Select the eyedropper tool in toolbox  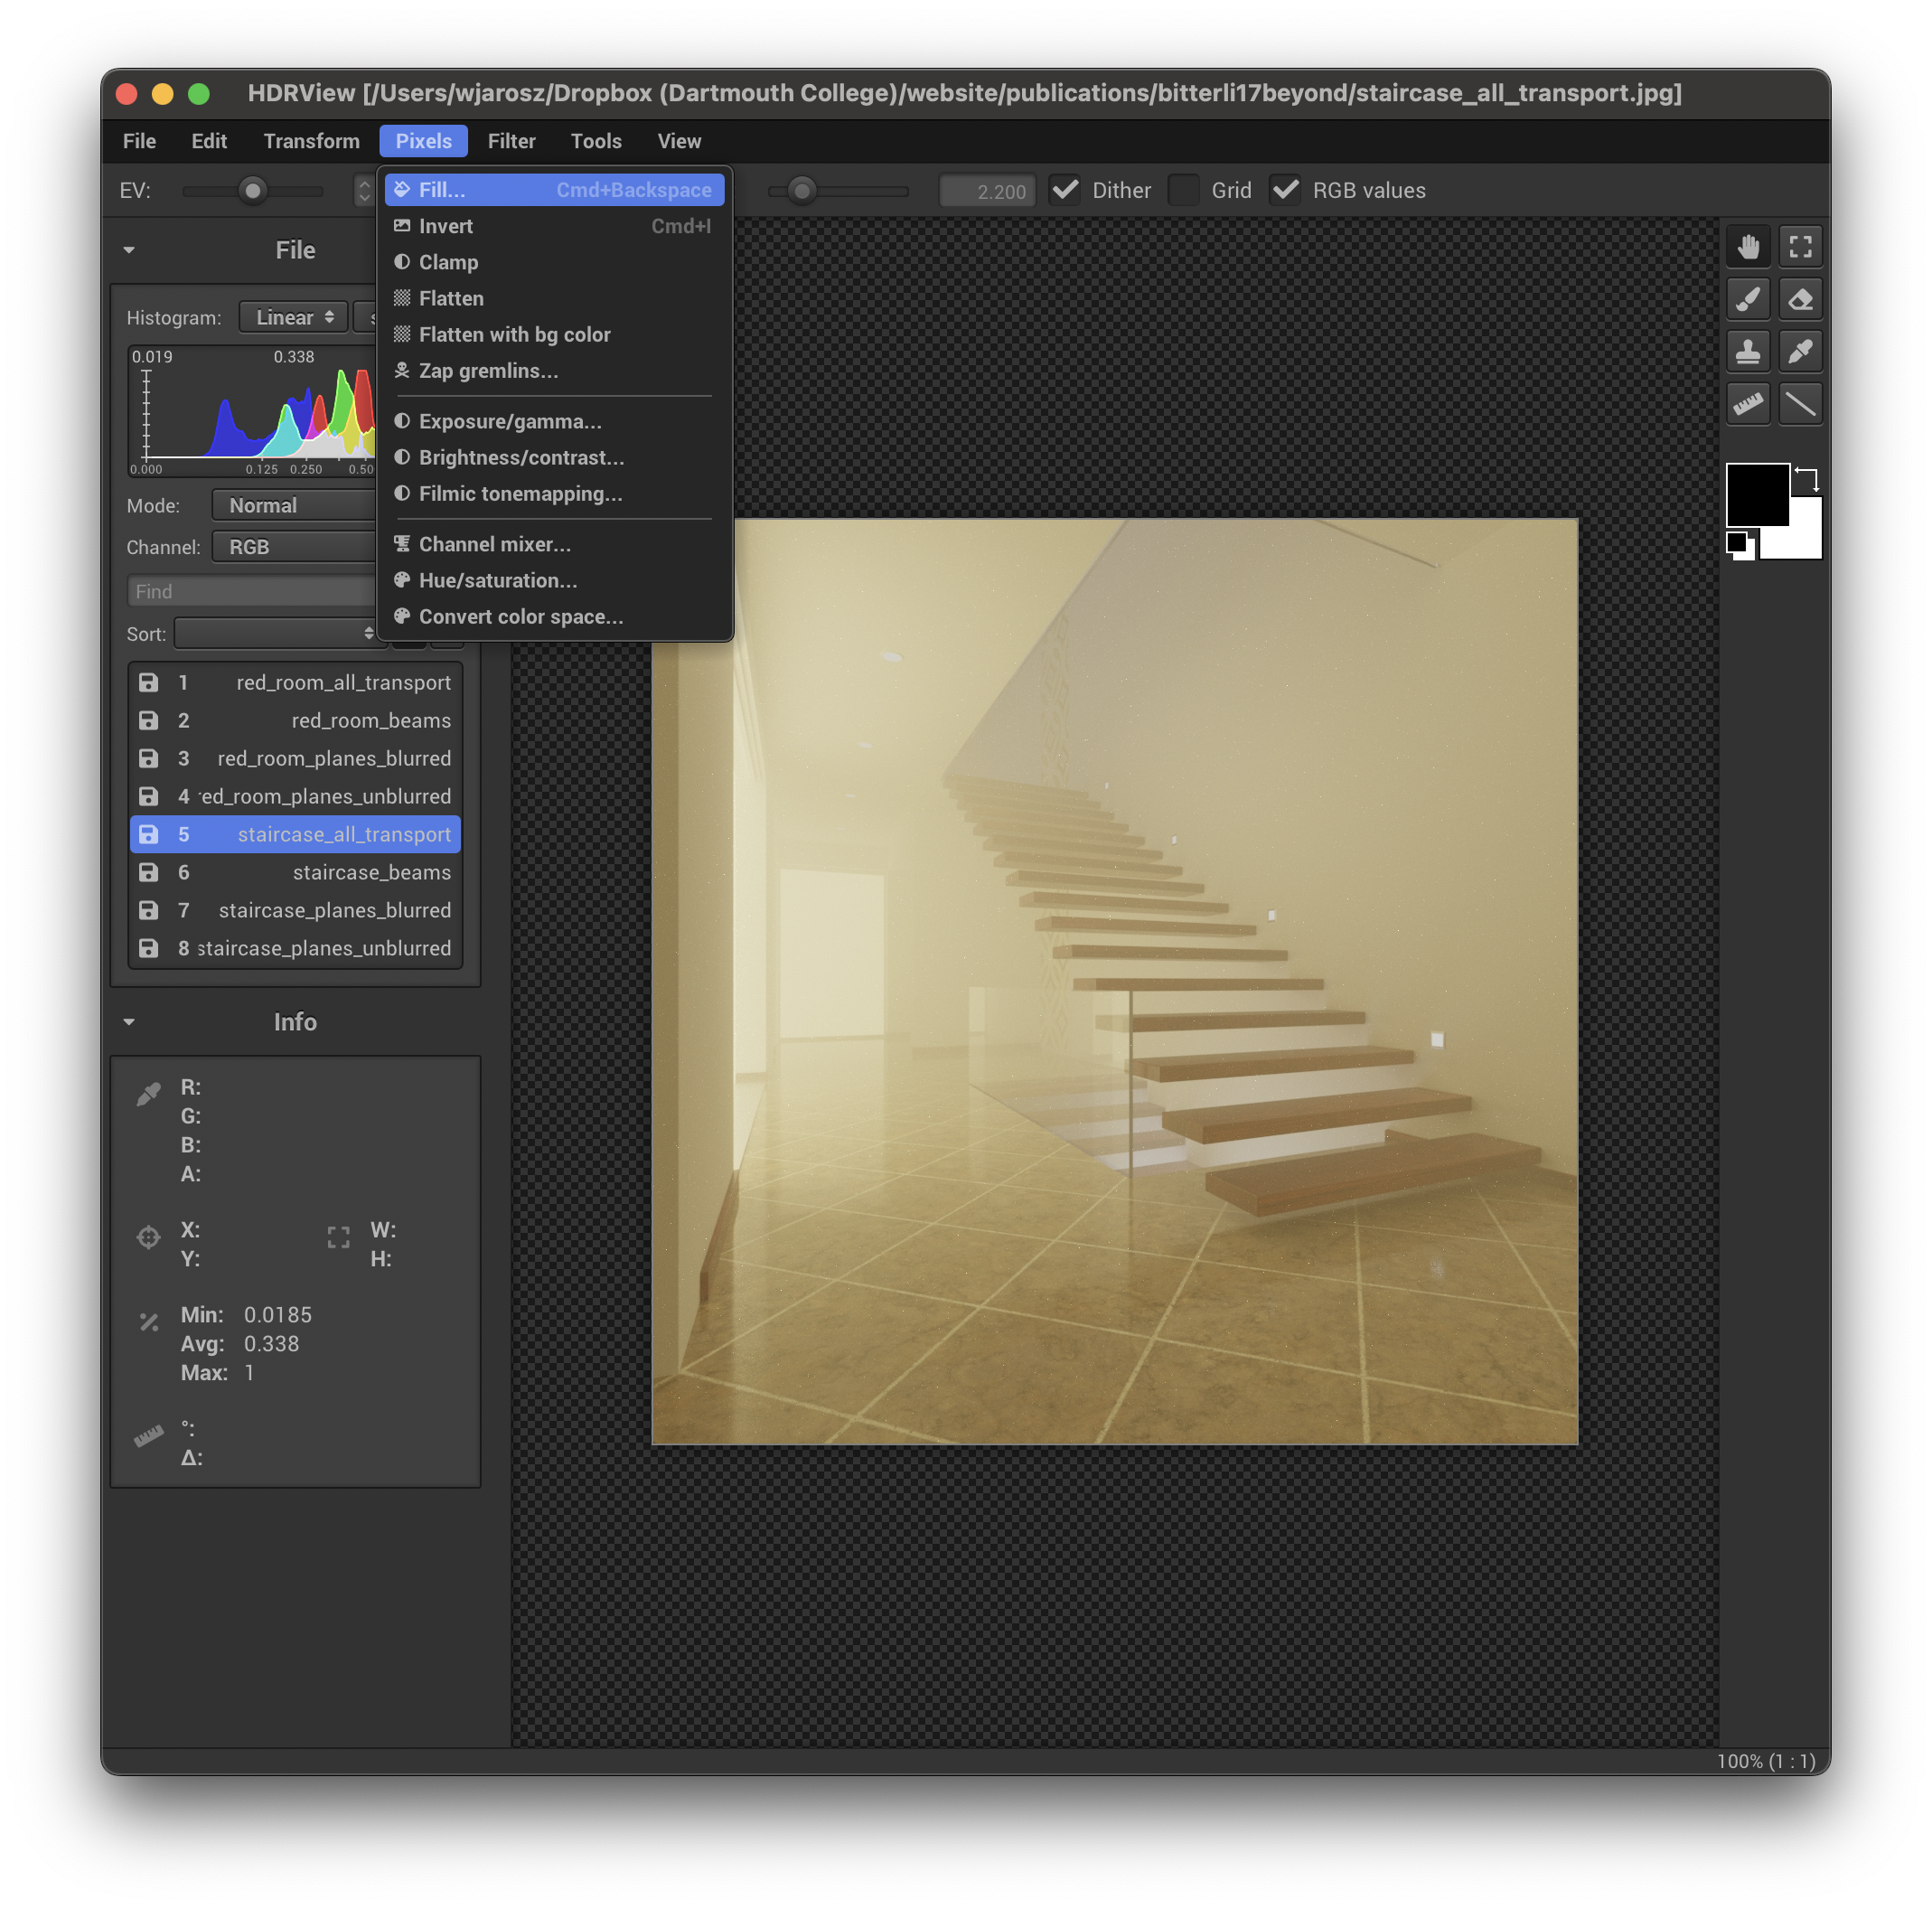coord(1800,352)
